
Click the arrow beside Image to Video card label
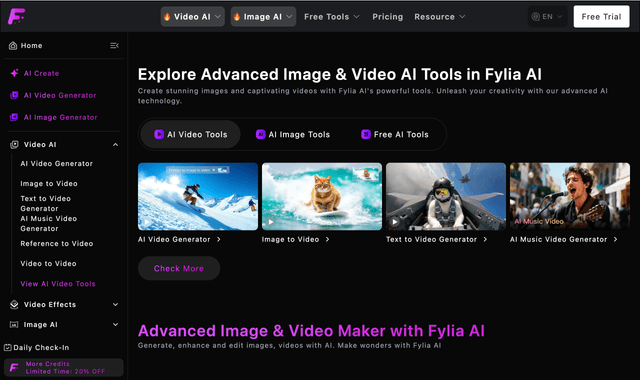point(327,240)
